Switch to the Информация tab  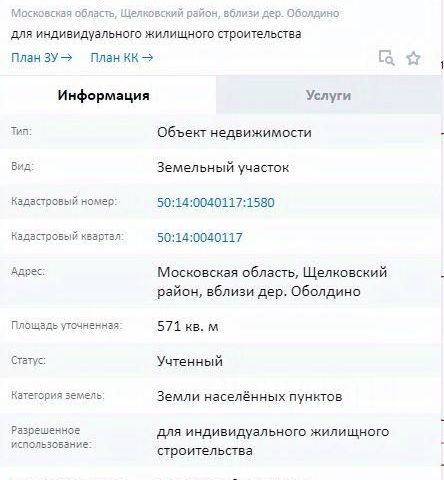tap(103, 95)
